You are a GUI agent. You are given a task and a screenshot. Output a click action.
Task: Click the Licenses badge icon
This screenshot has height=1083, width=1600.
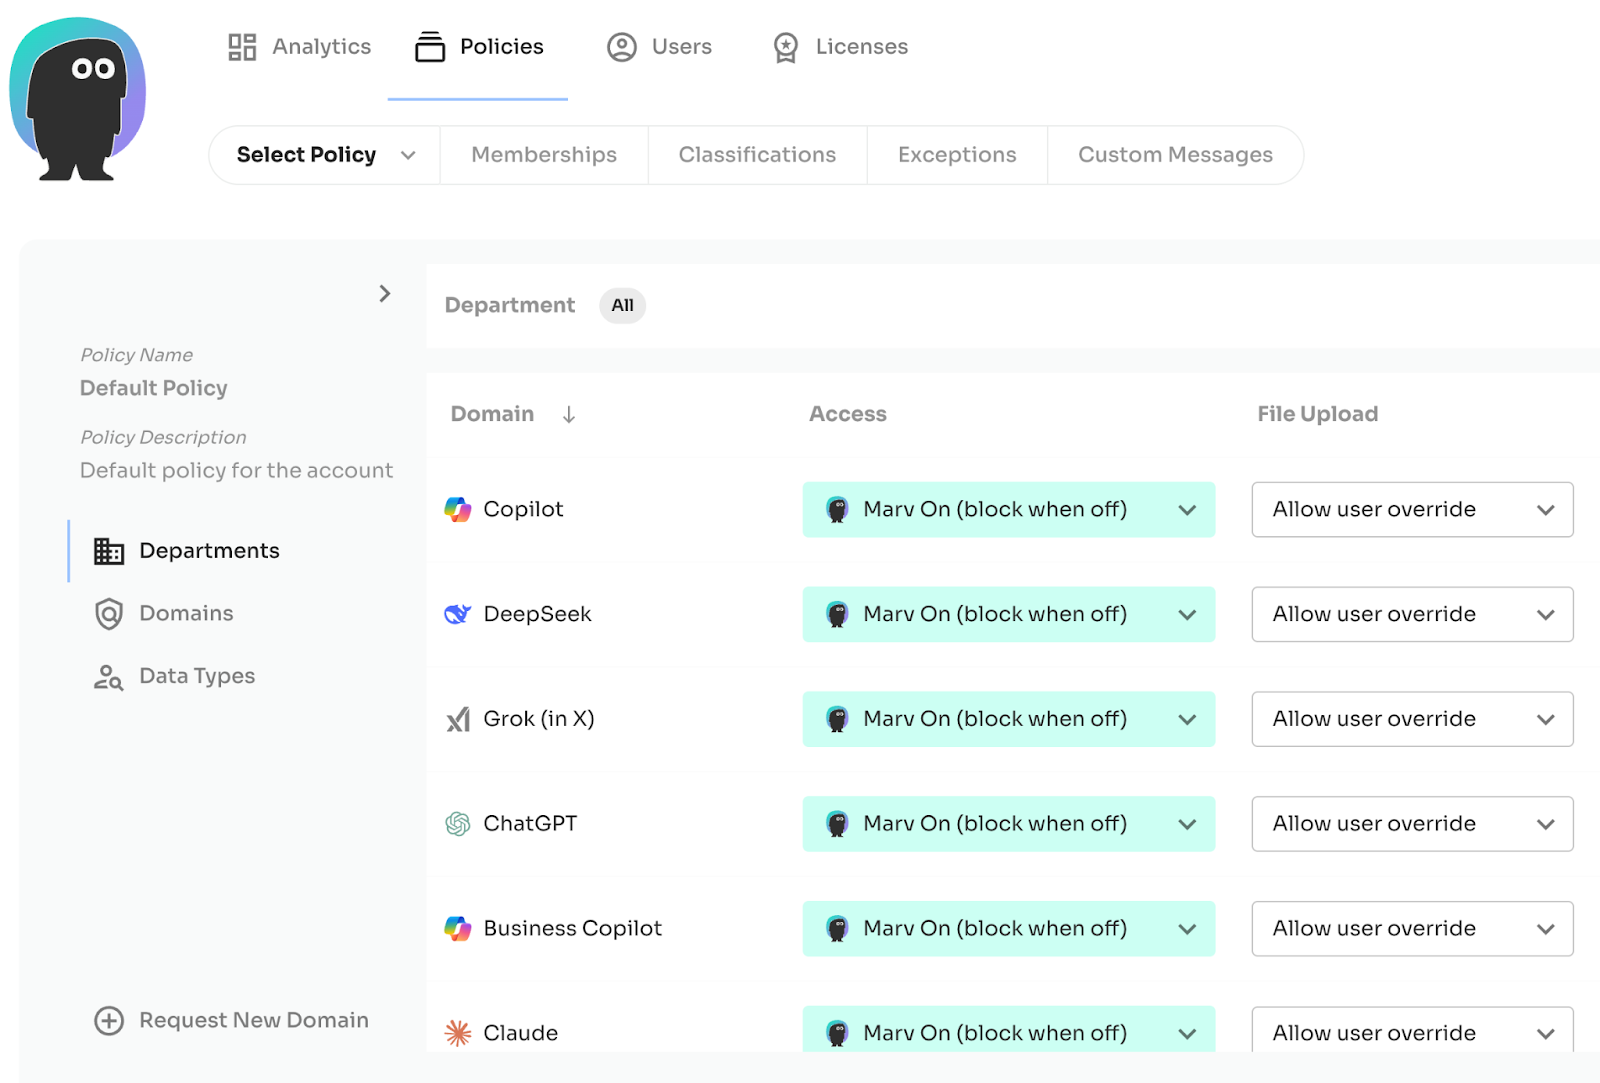click(786, 47)
